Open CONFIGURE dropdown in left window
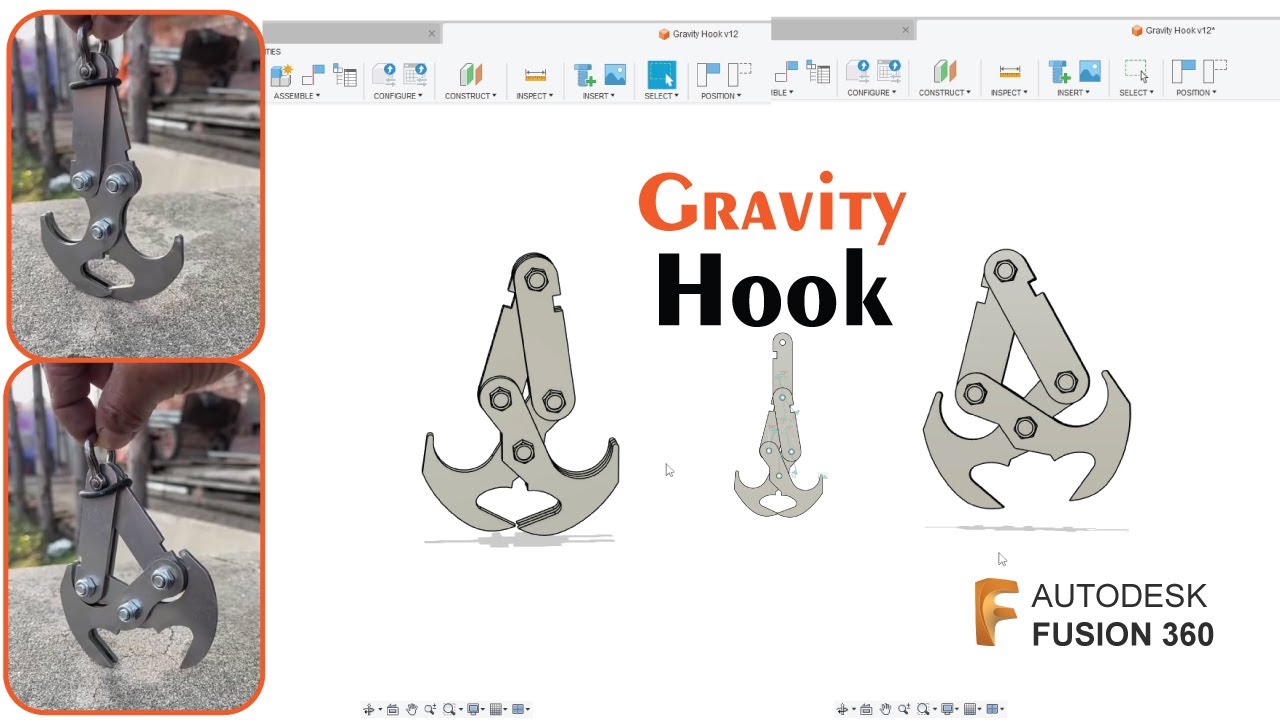This screenshot has width=1280, height=720. coord(398,96)
